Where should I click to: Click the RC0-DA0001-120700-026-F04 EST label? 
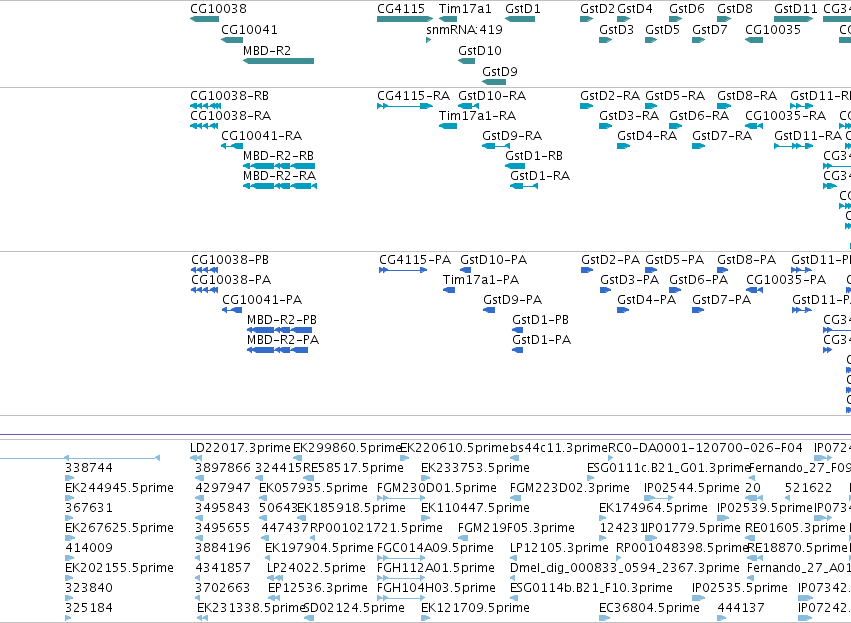click(706, 448)
